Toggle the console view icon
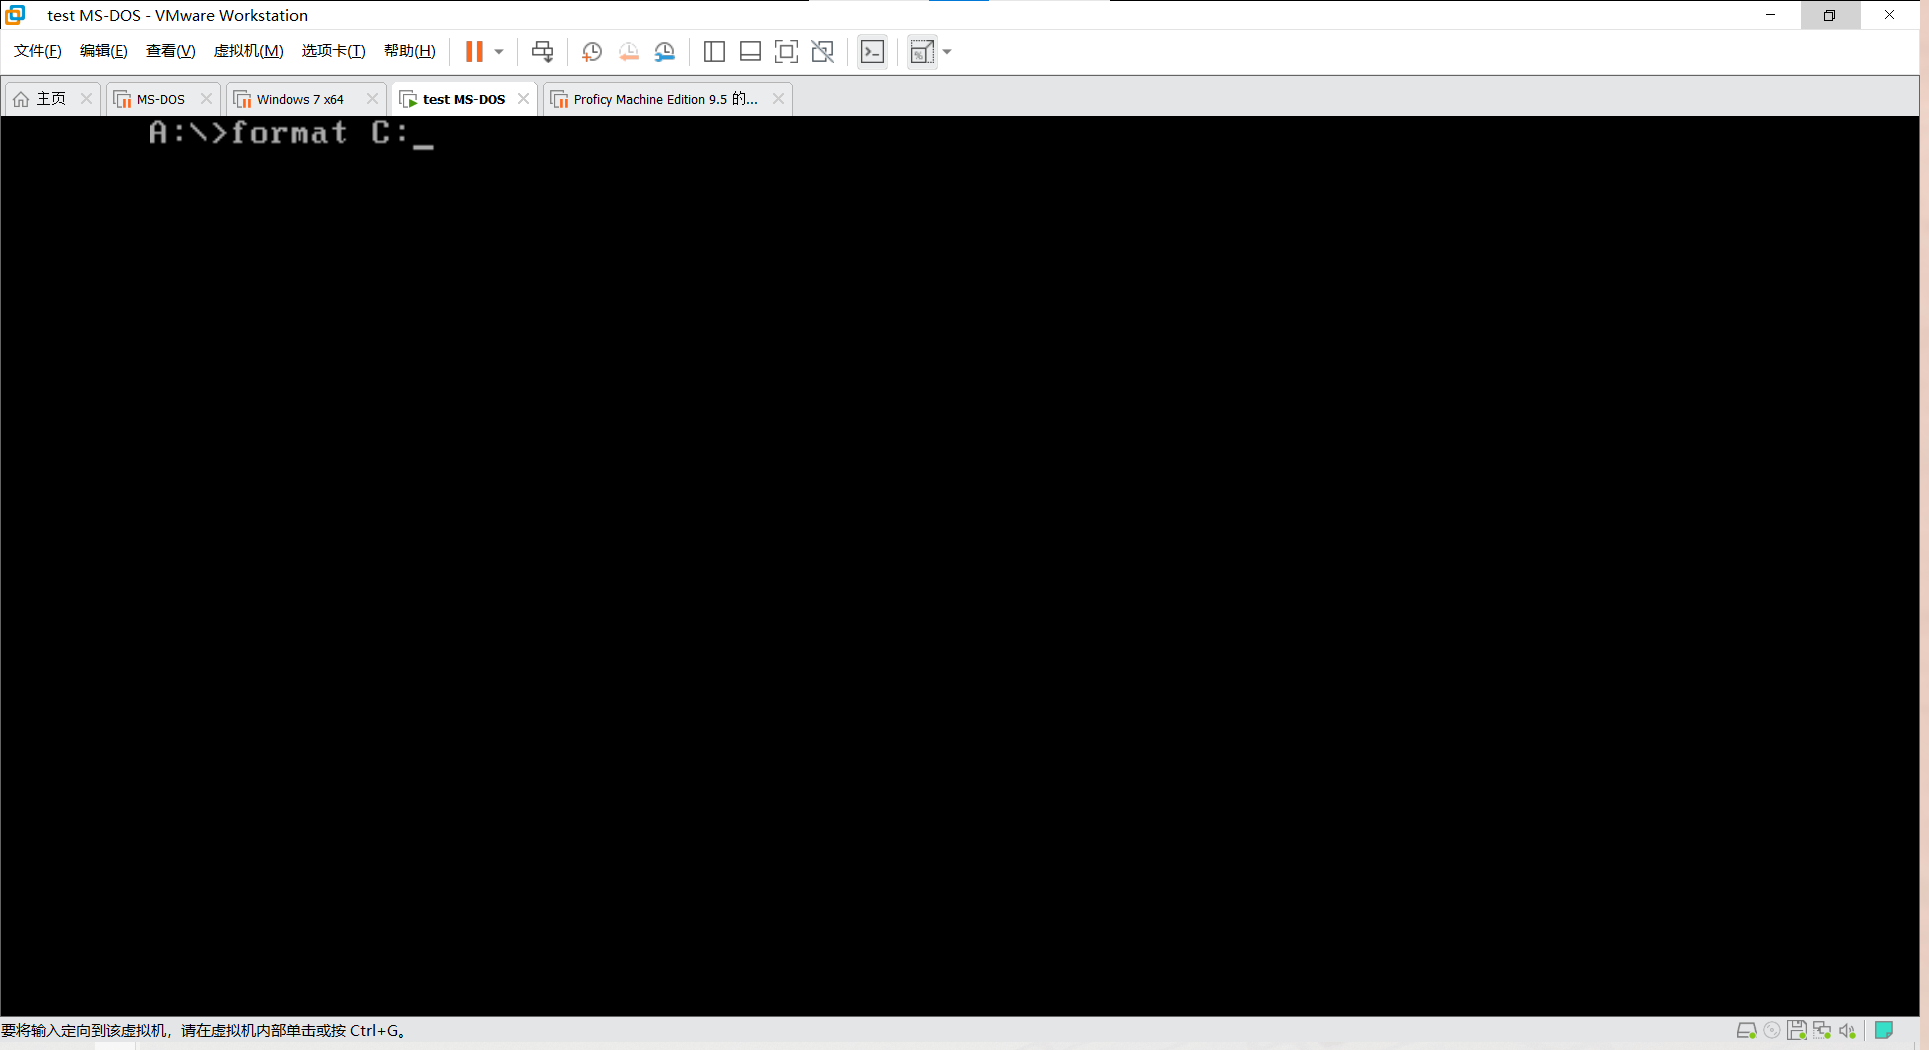The width and height of the screenshot is (1929, 1050). [872, 52]
